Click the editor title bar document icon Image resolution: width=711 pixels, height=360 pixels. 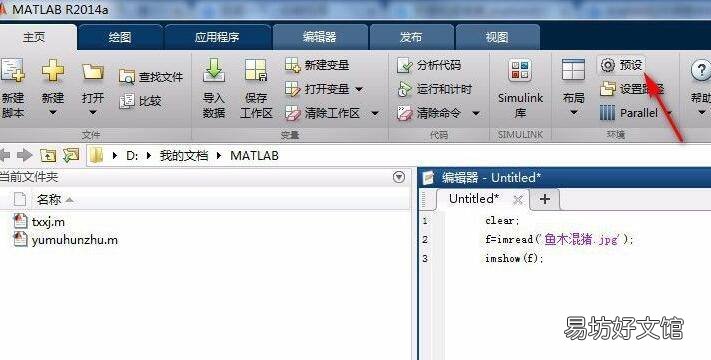428,178
